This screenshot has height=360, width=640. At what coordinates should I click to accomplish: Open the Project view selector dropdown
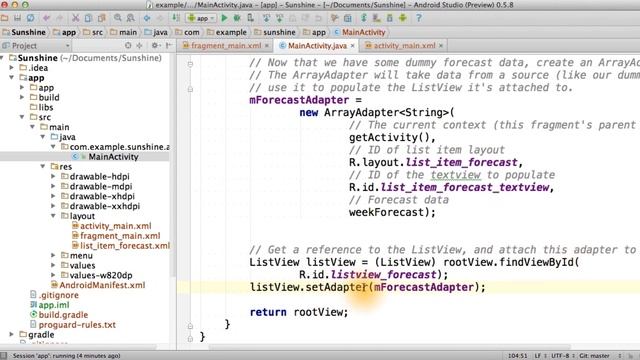(x=36, y=46)
